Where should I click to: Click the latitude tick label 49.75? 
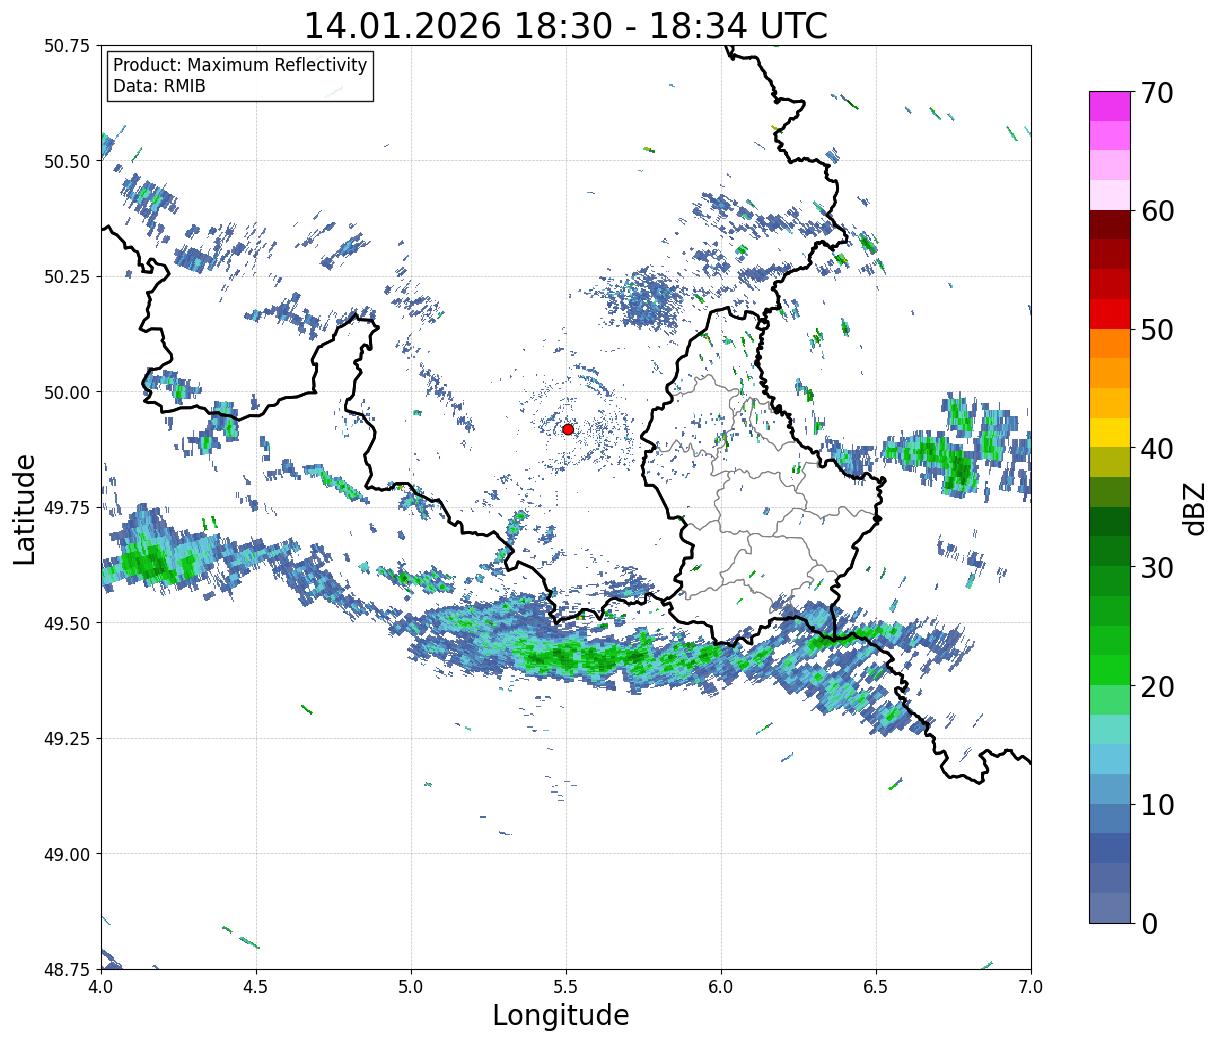[x=67, y=507]
